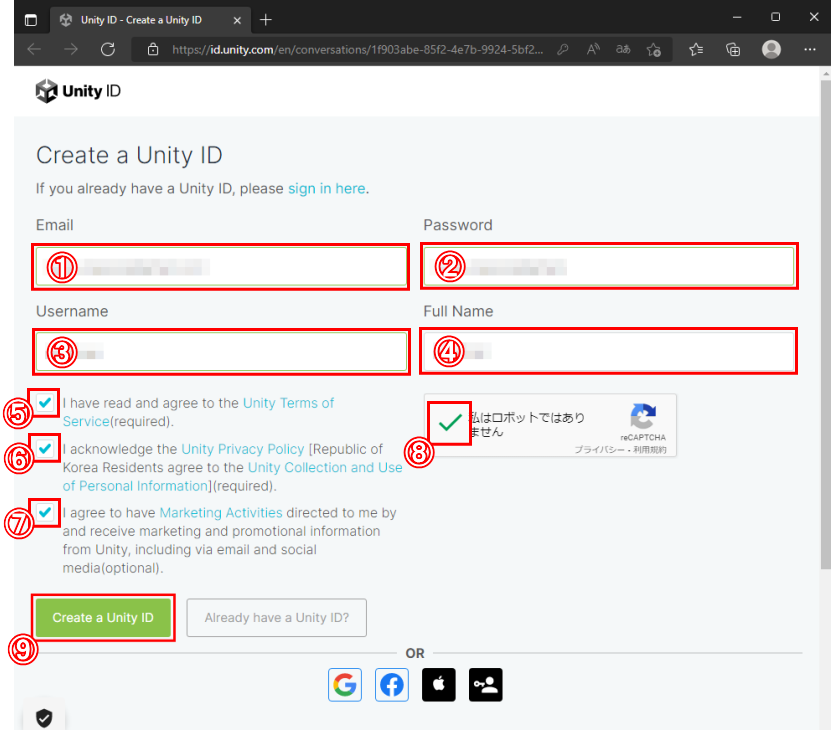Toggle the Unity Terms of Service checkbox
This screenshot has height=730, width=831.
pyautogui.click(x=45, y=403)
